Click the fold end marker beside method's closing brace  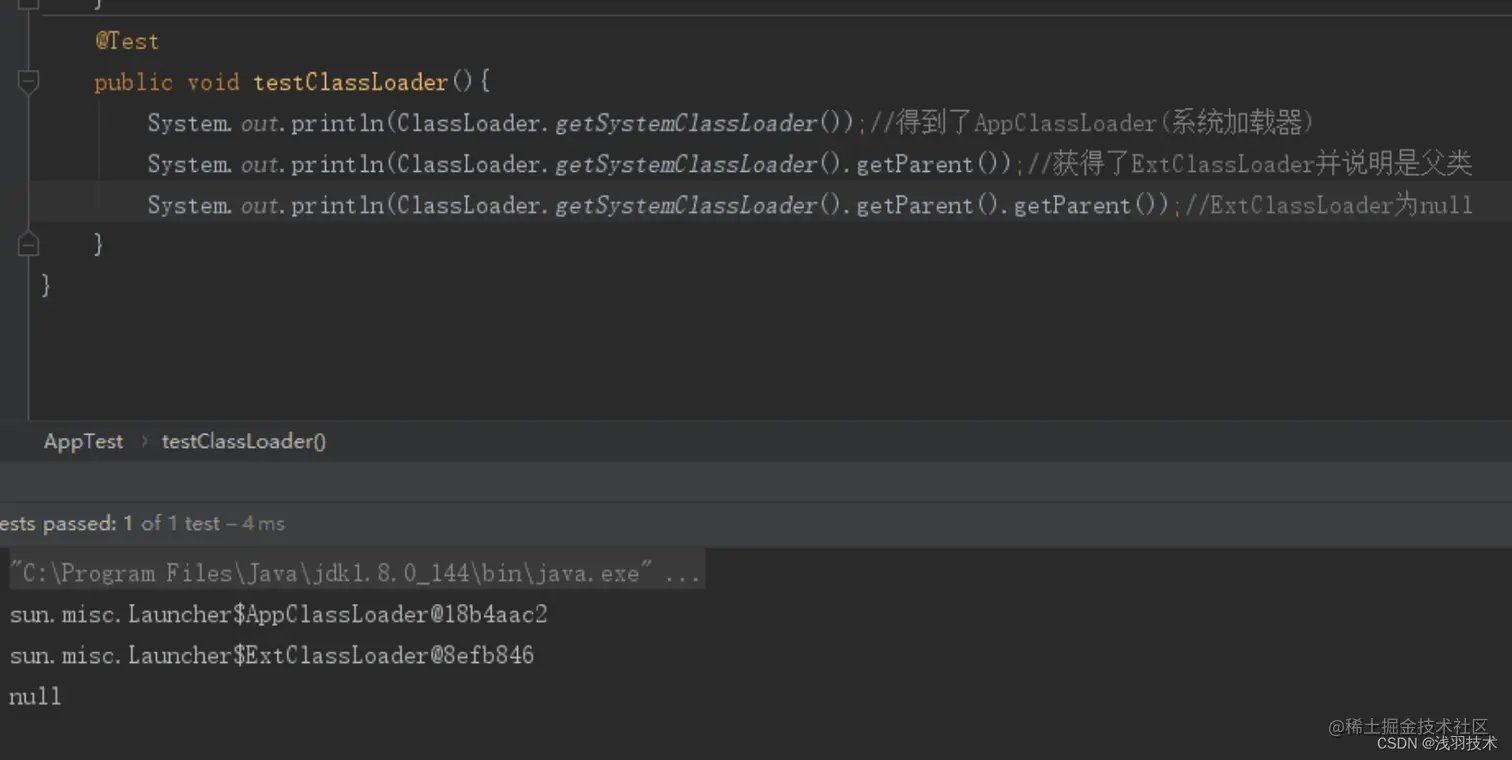pyautogui.click(x=29, y=244)
